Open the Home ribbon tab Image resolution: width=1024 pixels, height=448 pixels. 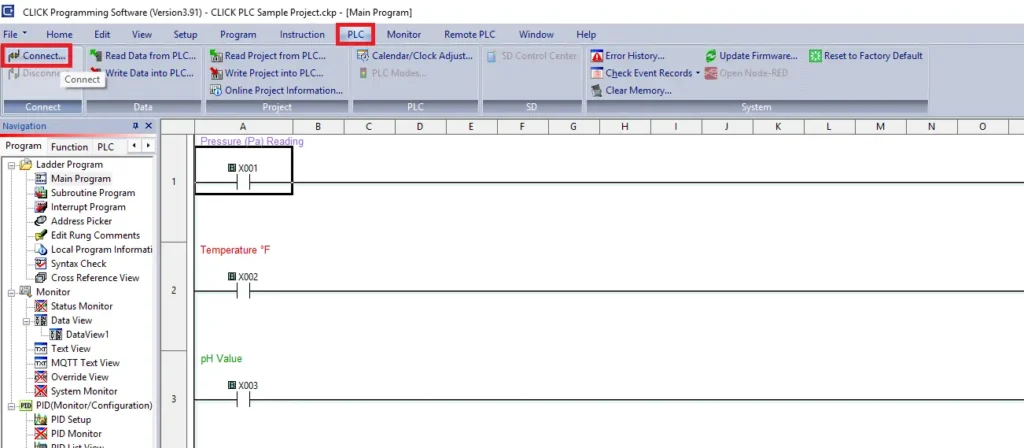[59, 35]
